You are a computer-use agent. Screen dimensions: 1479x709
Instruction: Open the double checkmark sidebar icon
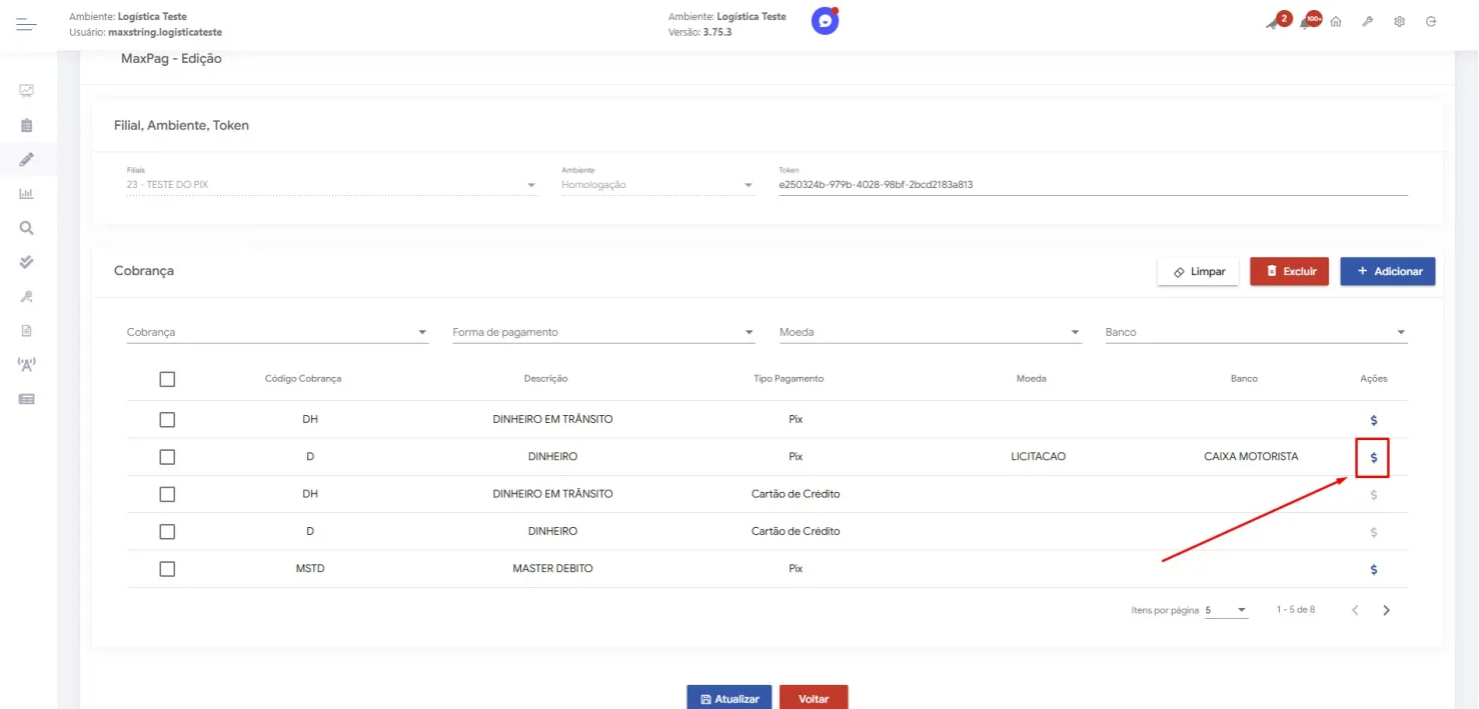click(x=27, y=262)
